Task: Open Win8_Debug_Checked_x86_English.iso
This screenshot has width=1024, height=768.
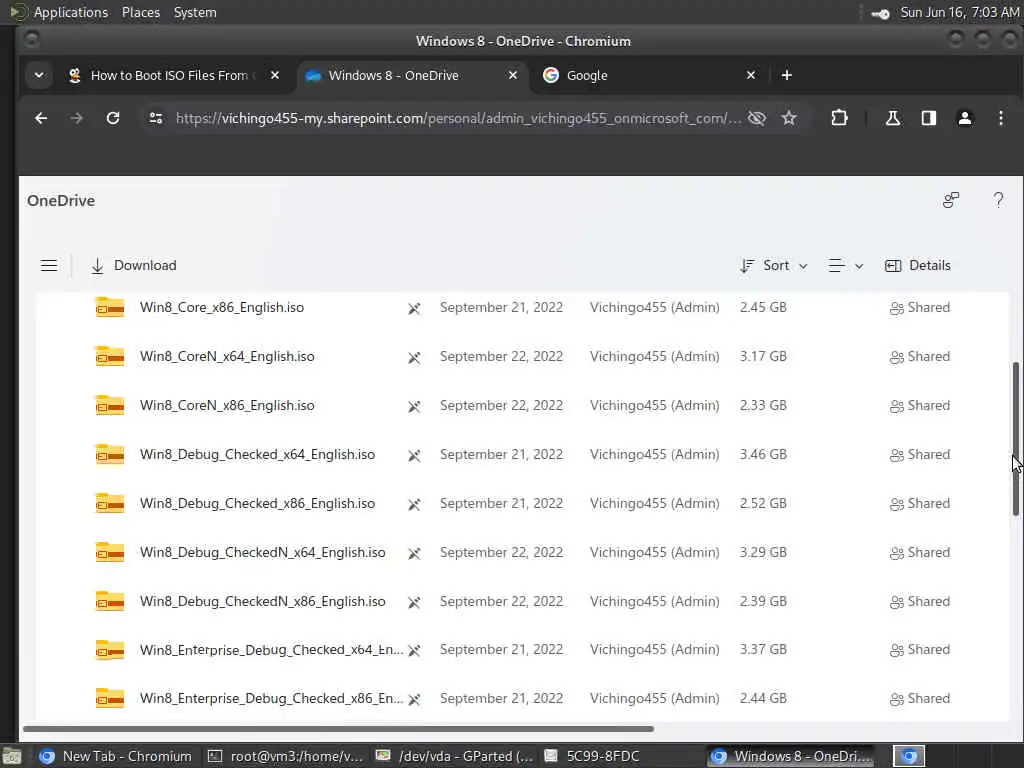Action: click(x=257, y=504)
